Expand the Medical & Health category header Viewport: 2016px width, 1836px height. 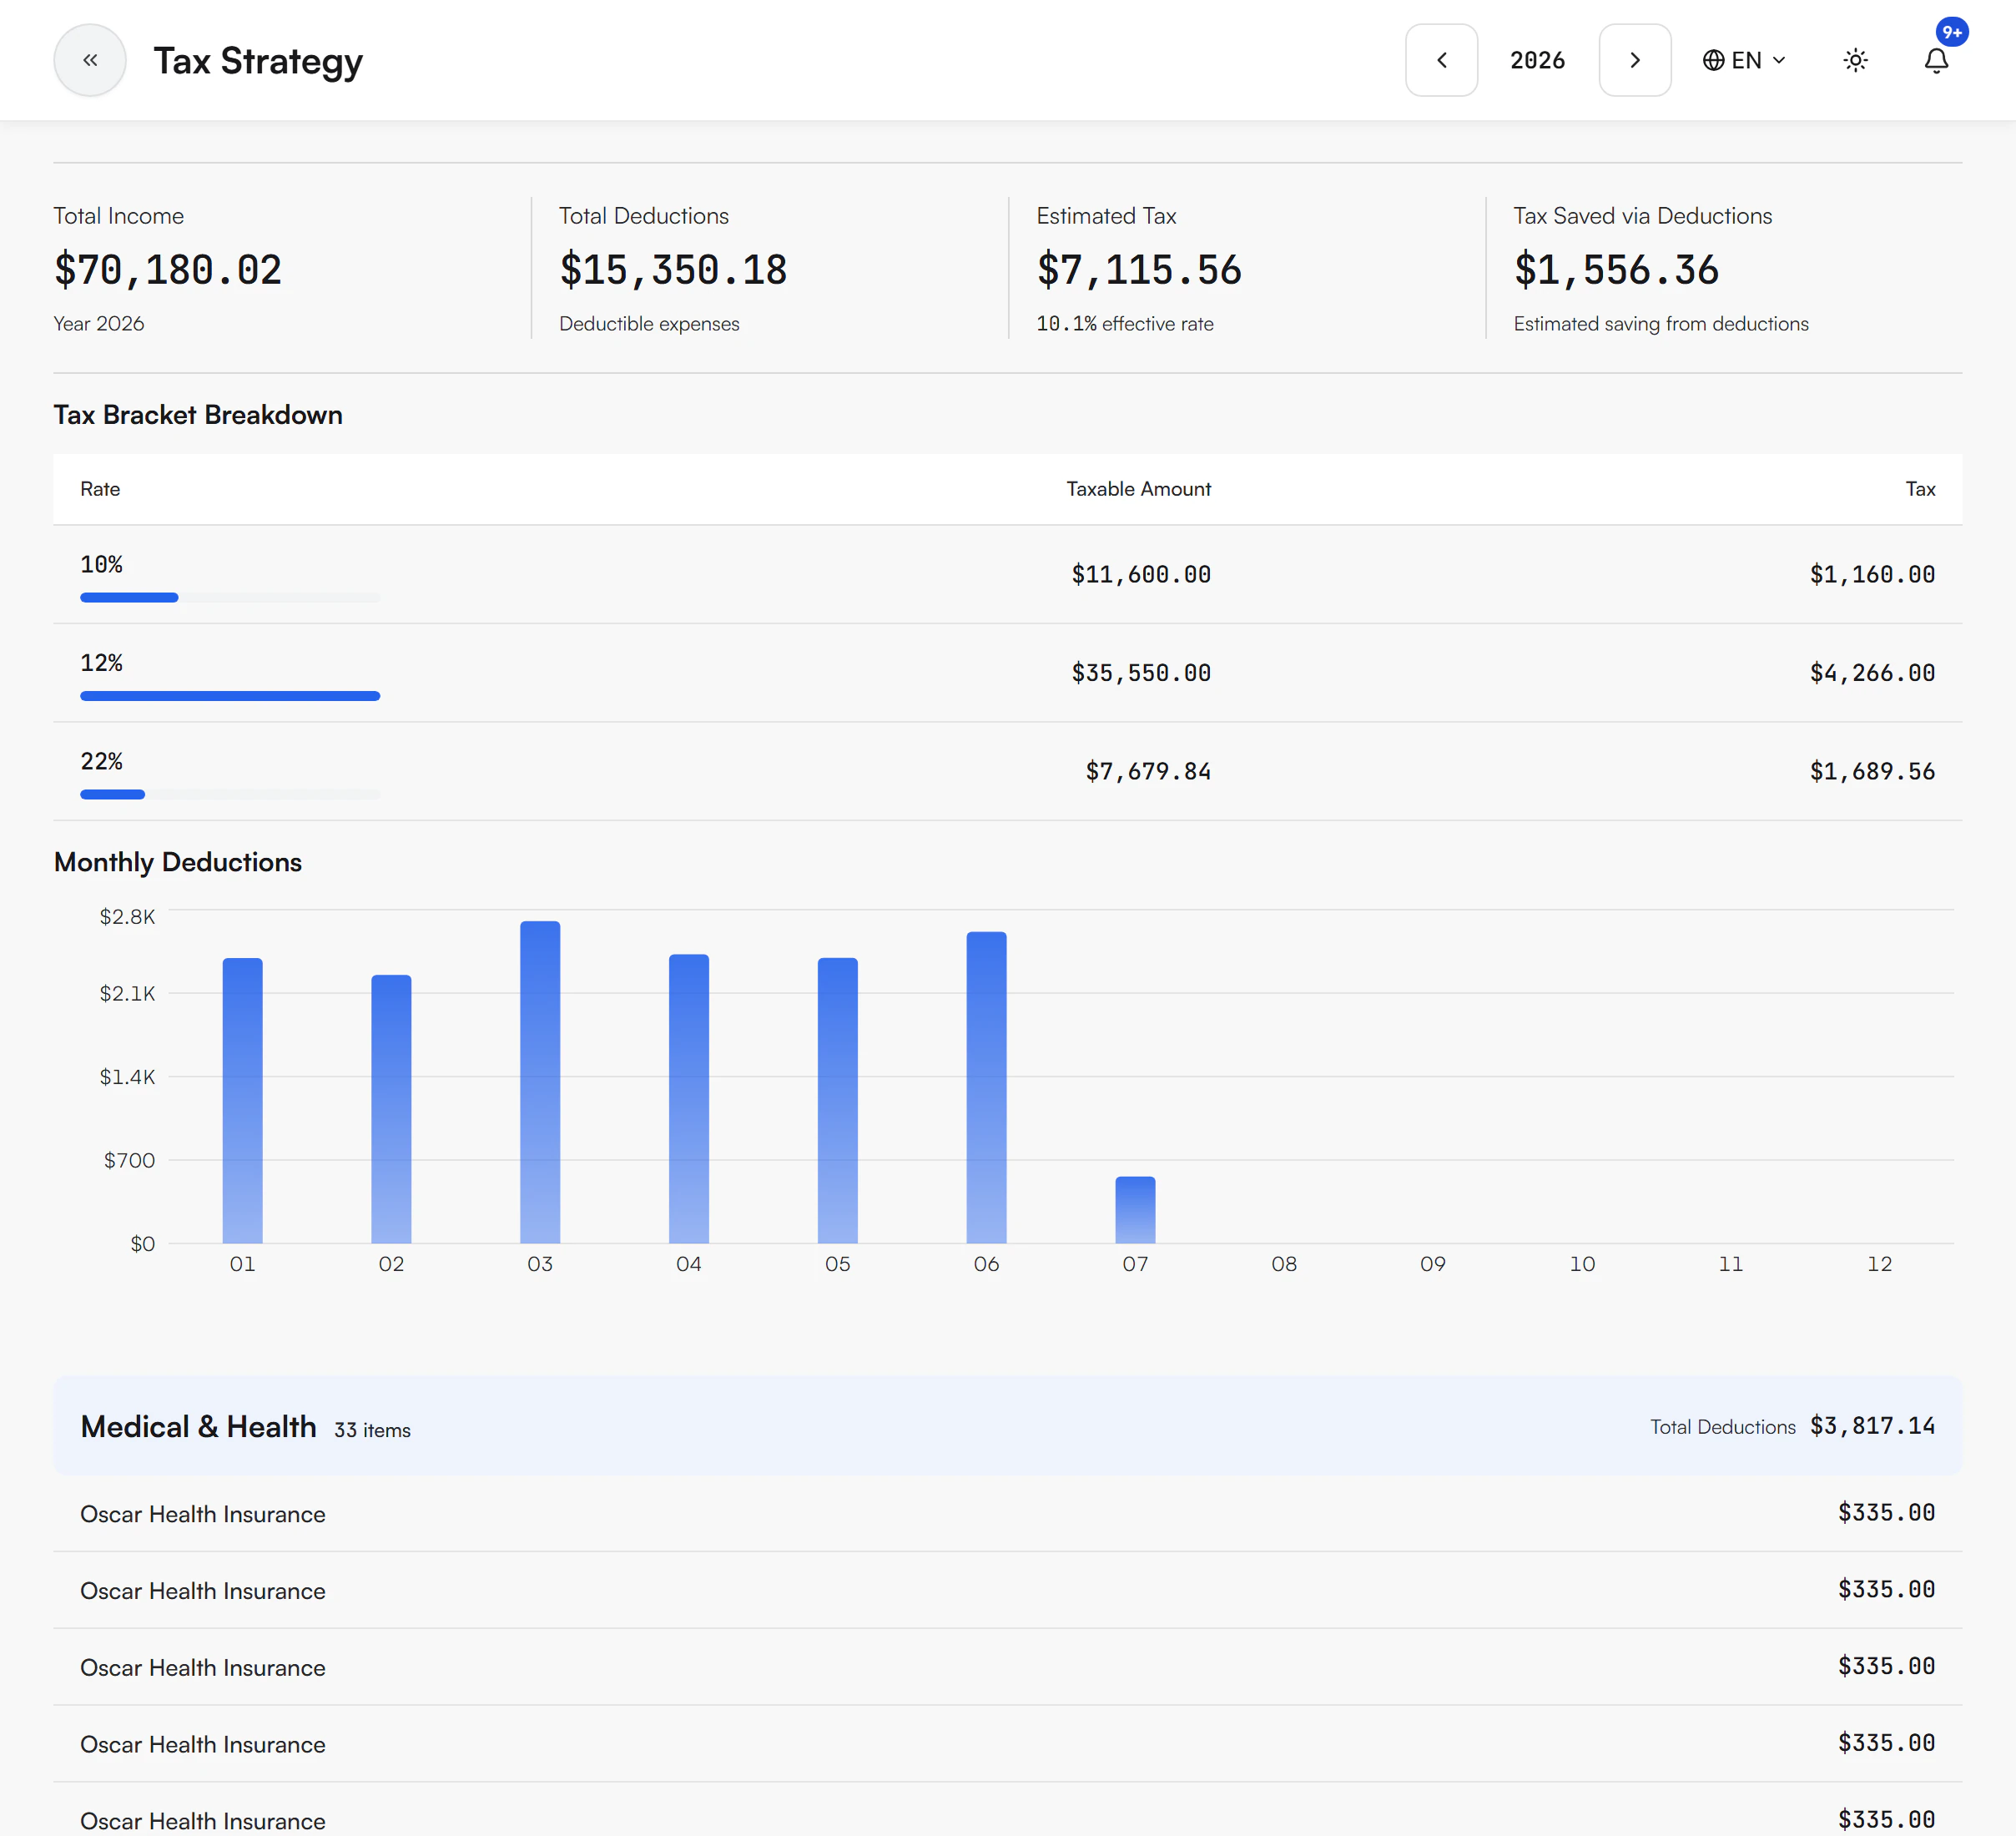tap(1007, 1426)
